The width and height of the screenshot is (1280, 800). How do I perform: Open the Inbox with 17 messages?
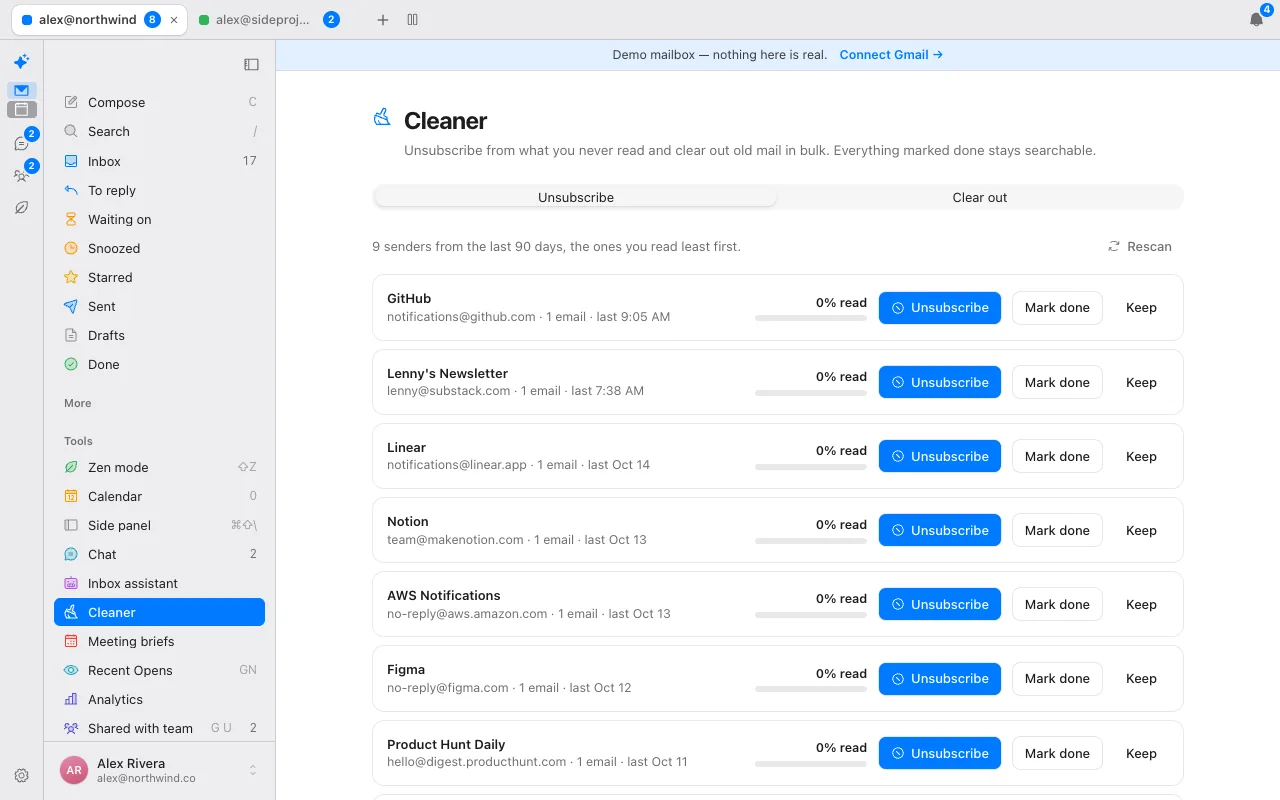pos(160,161)
